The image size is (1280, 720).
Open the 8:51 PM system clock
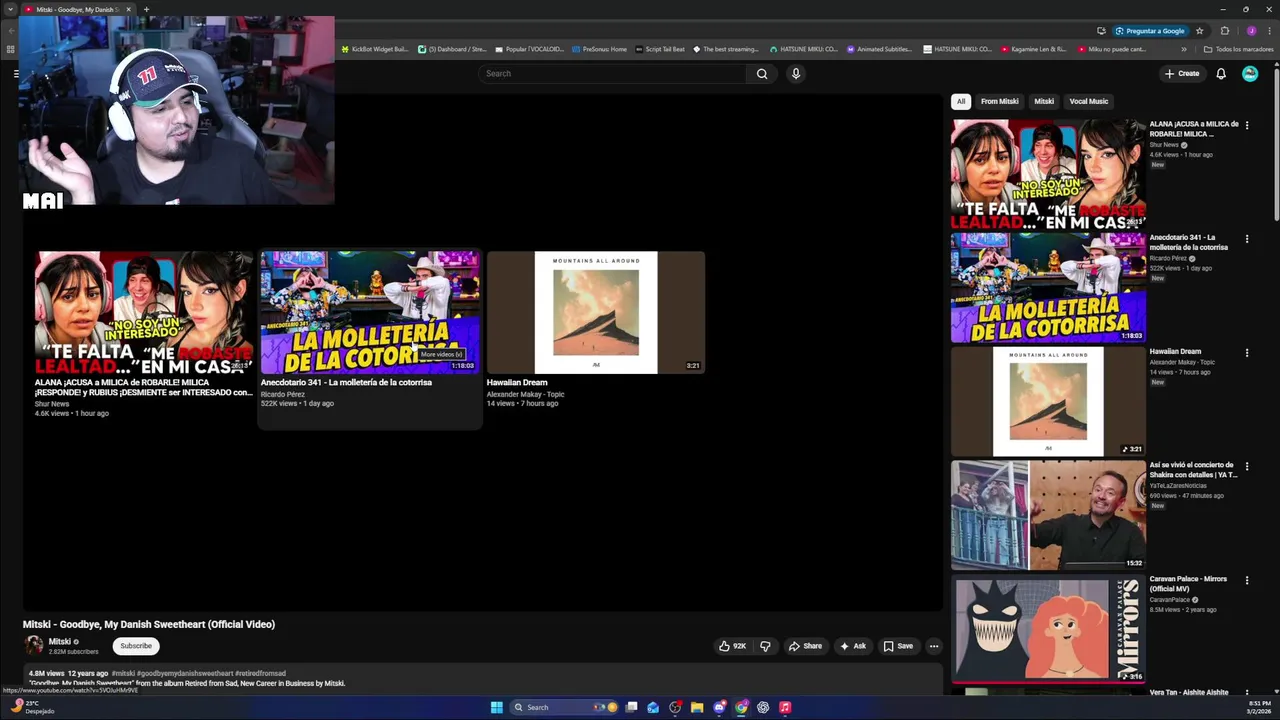[1259, 707]
